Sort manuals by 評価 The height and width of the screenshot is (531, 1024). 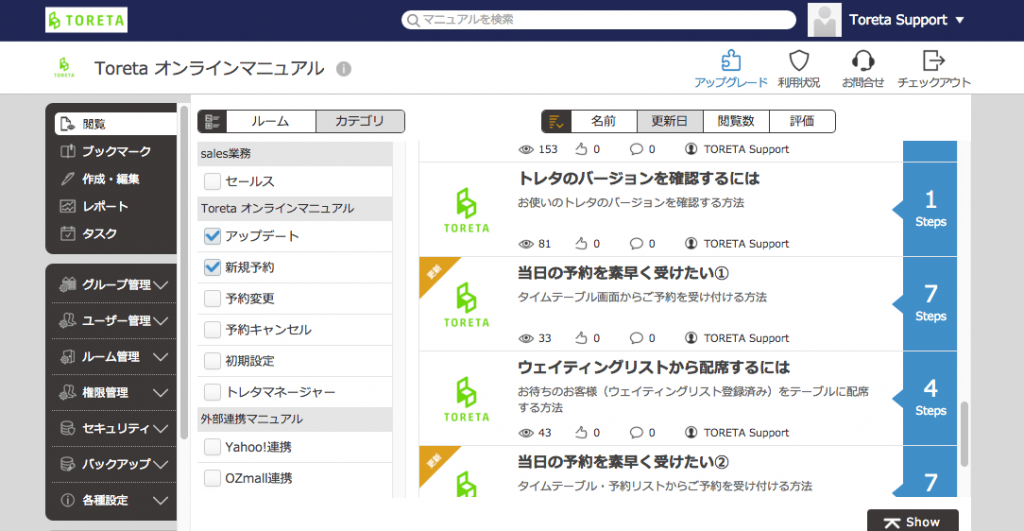tap(802, 121)
